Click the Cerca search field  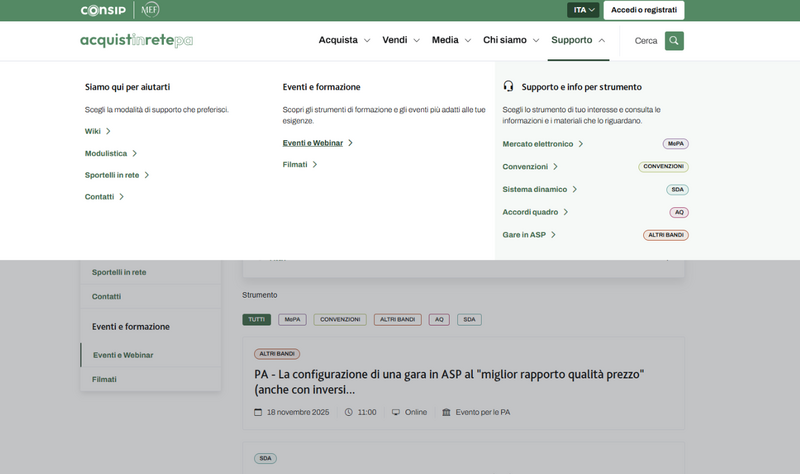pos(646,41)
